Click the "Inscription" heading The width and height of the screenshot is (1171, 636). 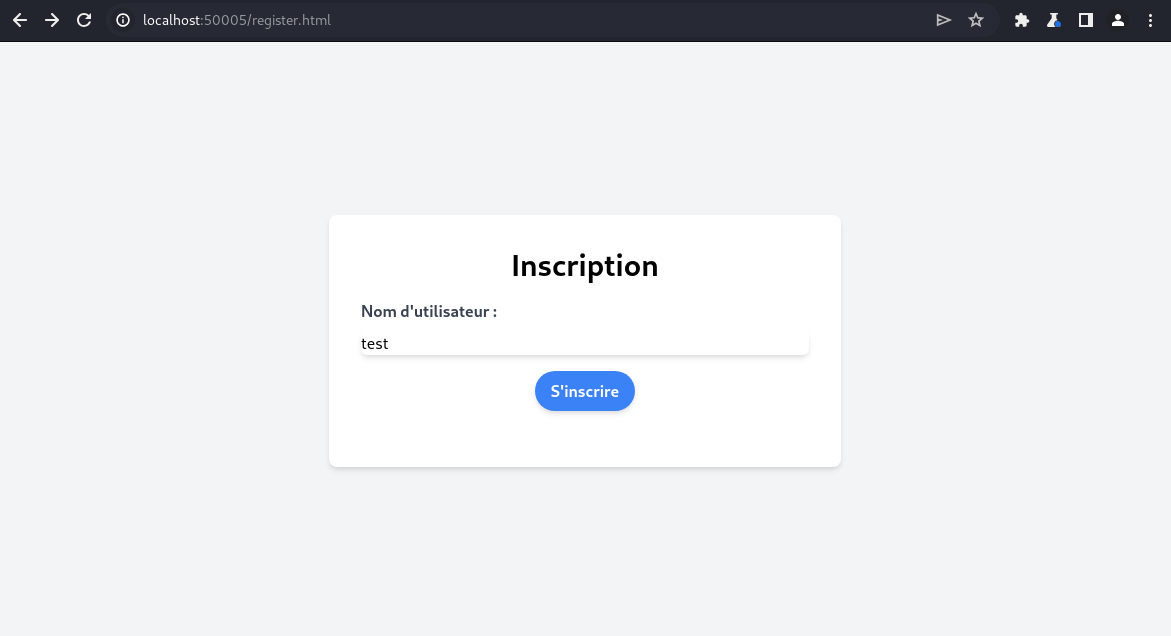585,266
